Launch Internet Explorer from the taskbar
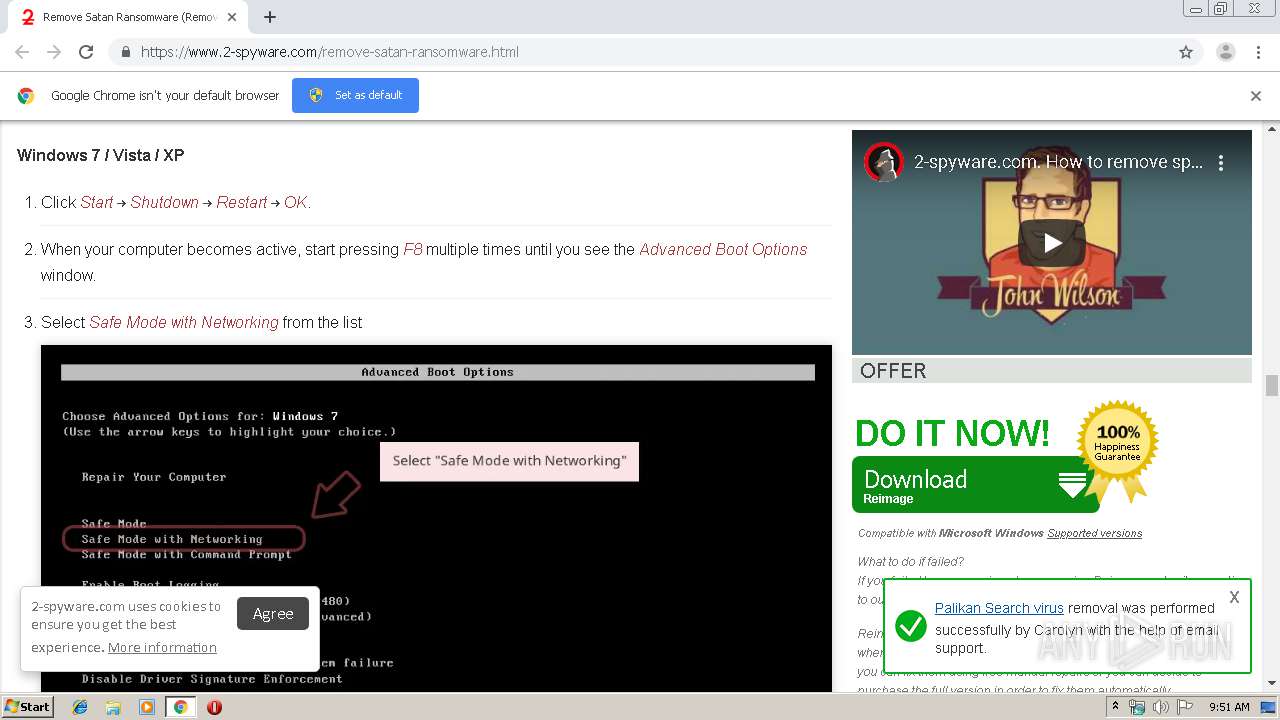 point(80,707)
